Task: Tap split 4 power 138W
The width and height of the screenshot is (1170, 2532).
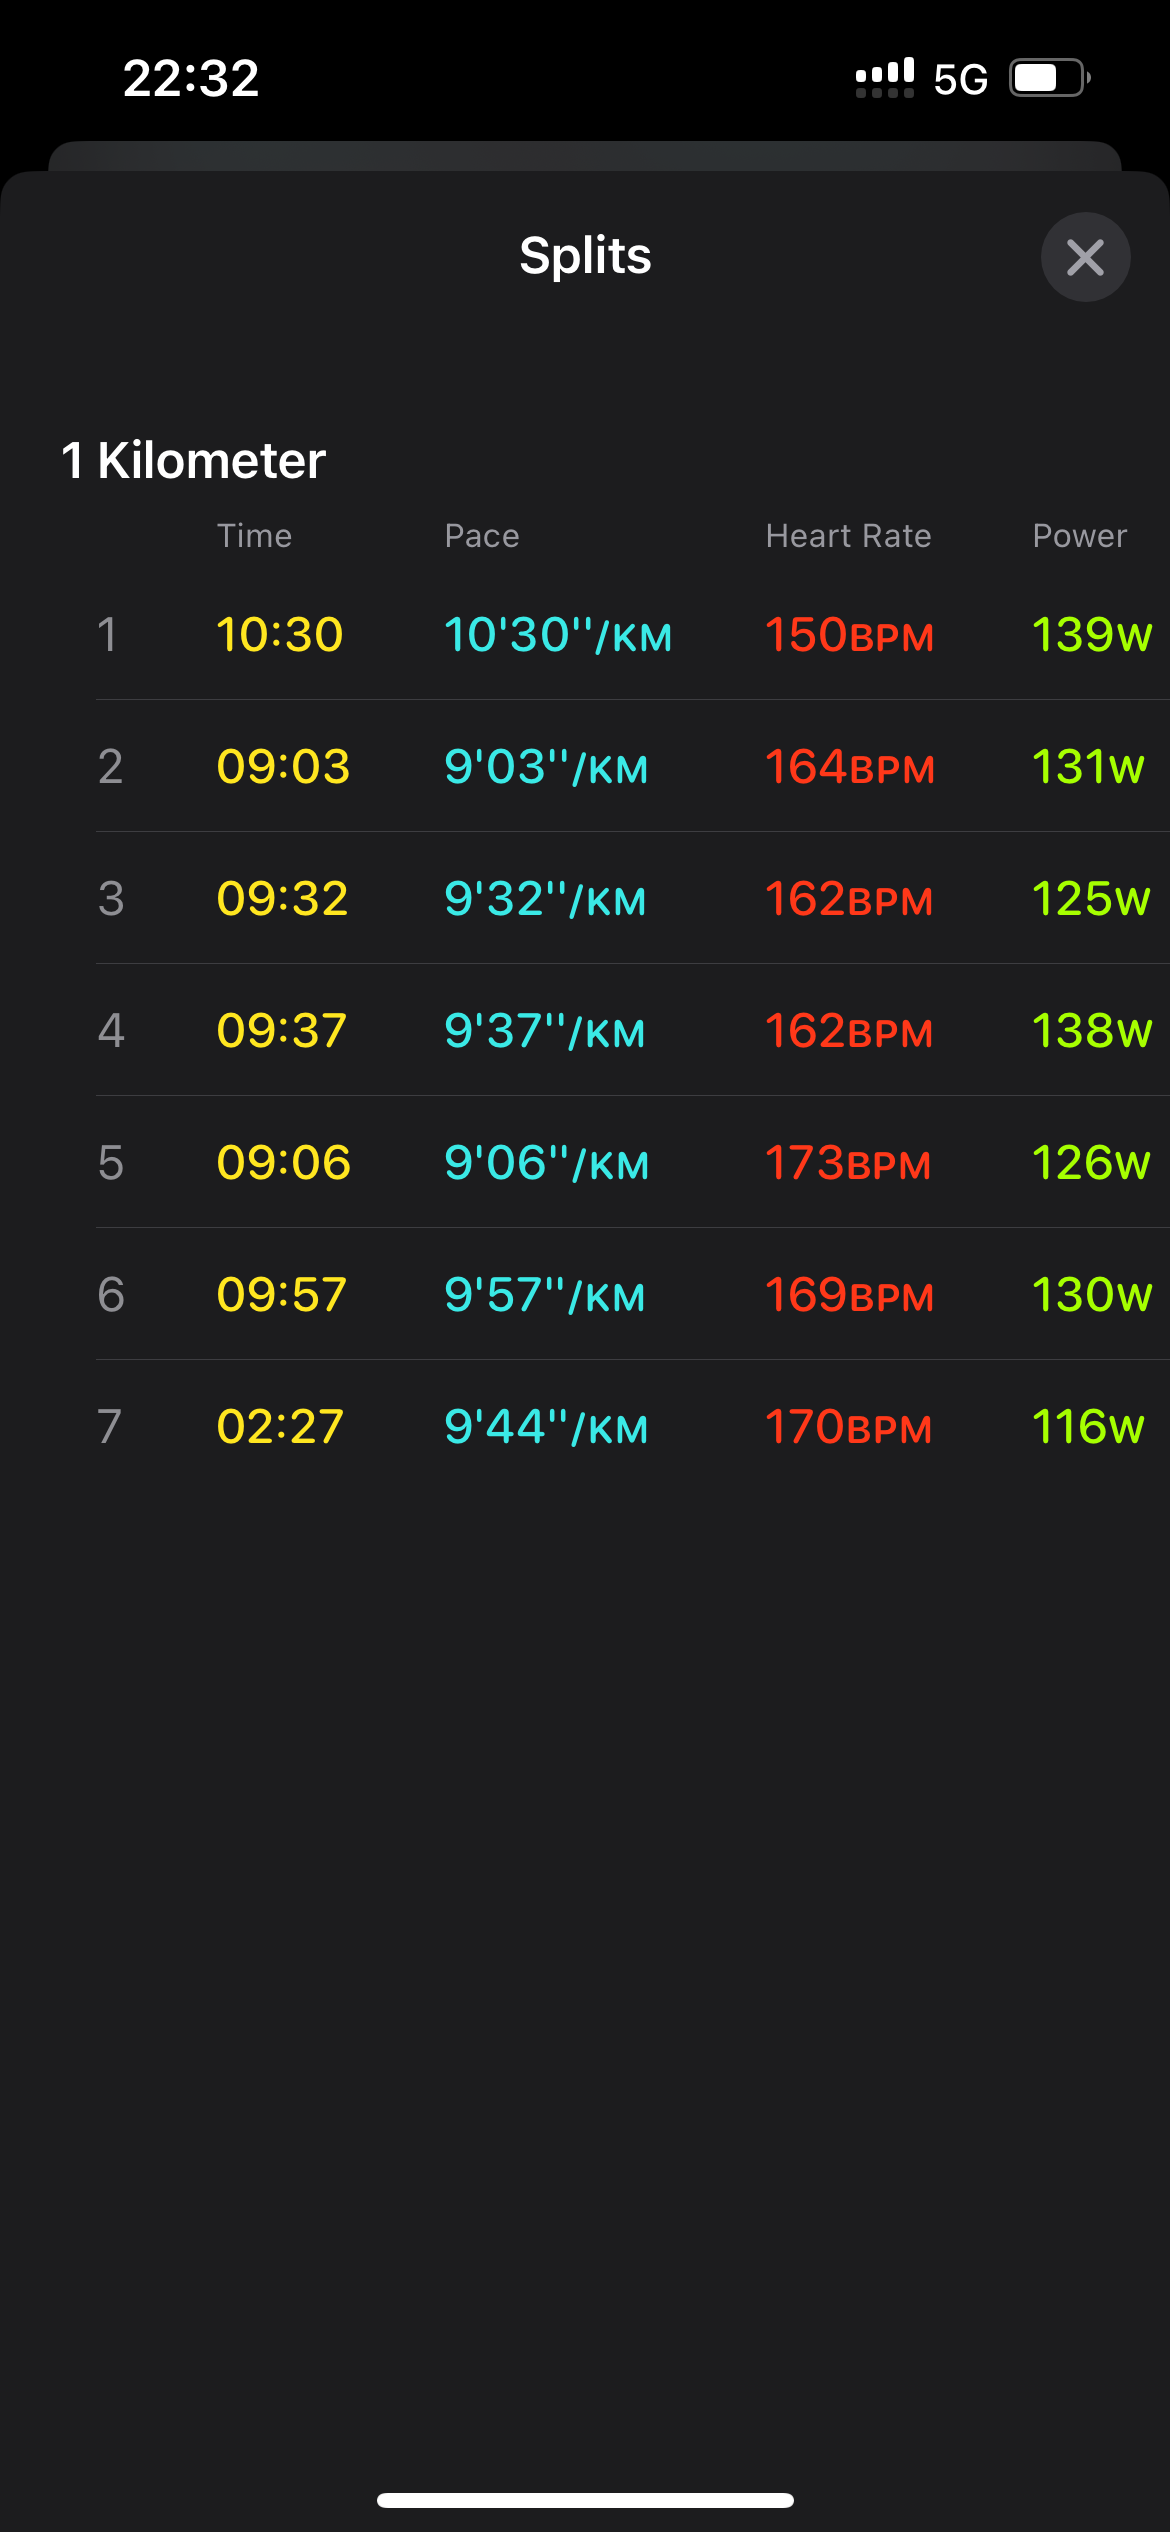Action: tap(1091, 1031)
